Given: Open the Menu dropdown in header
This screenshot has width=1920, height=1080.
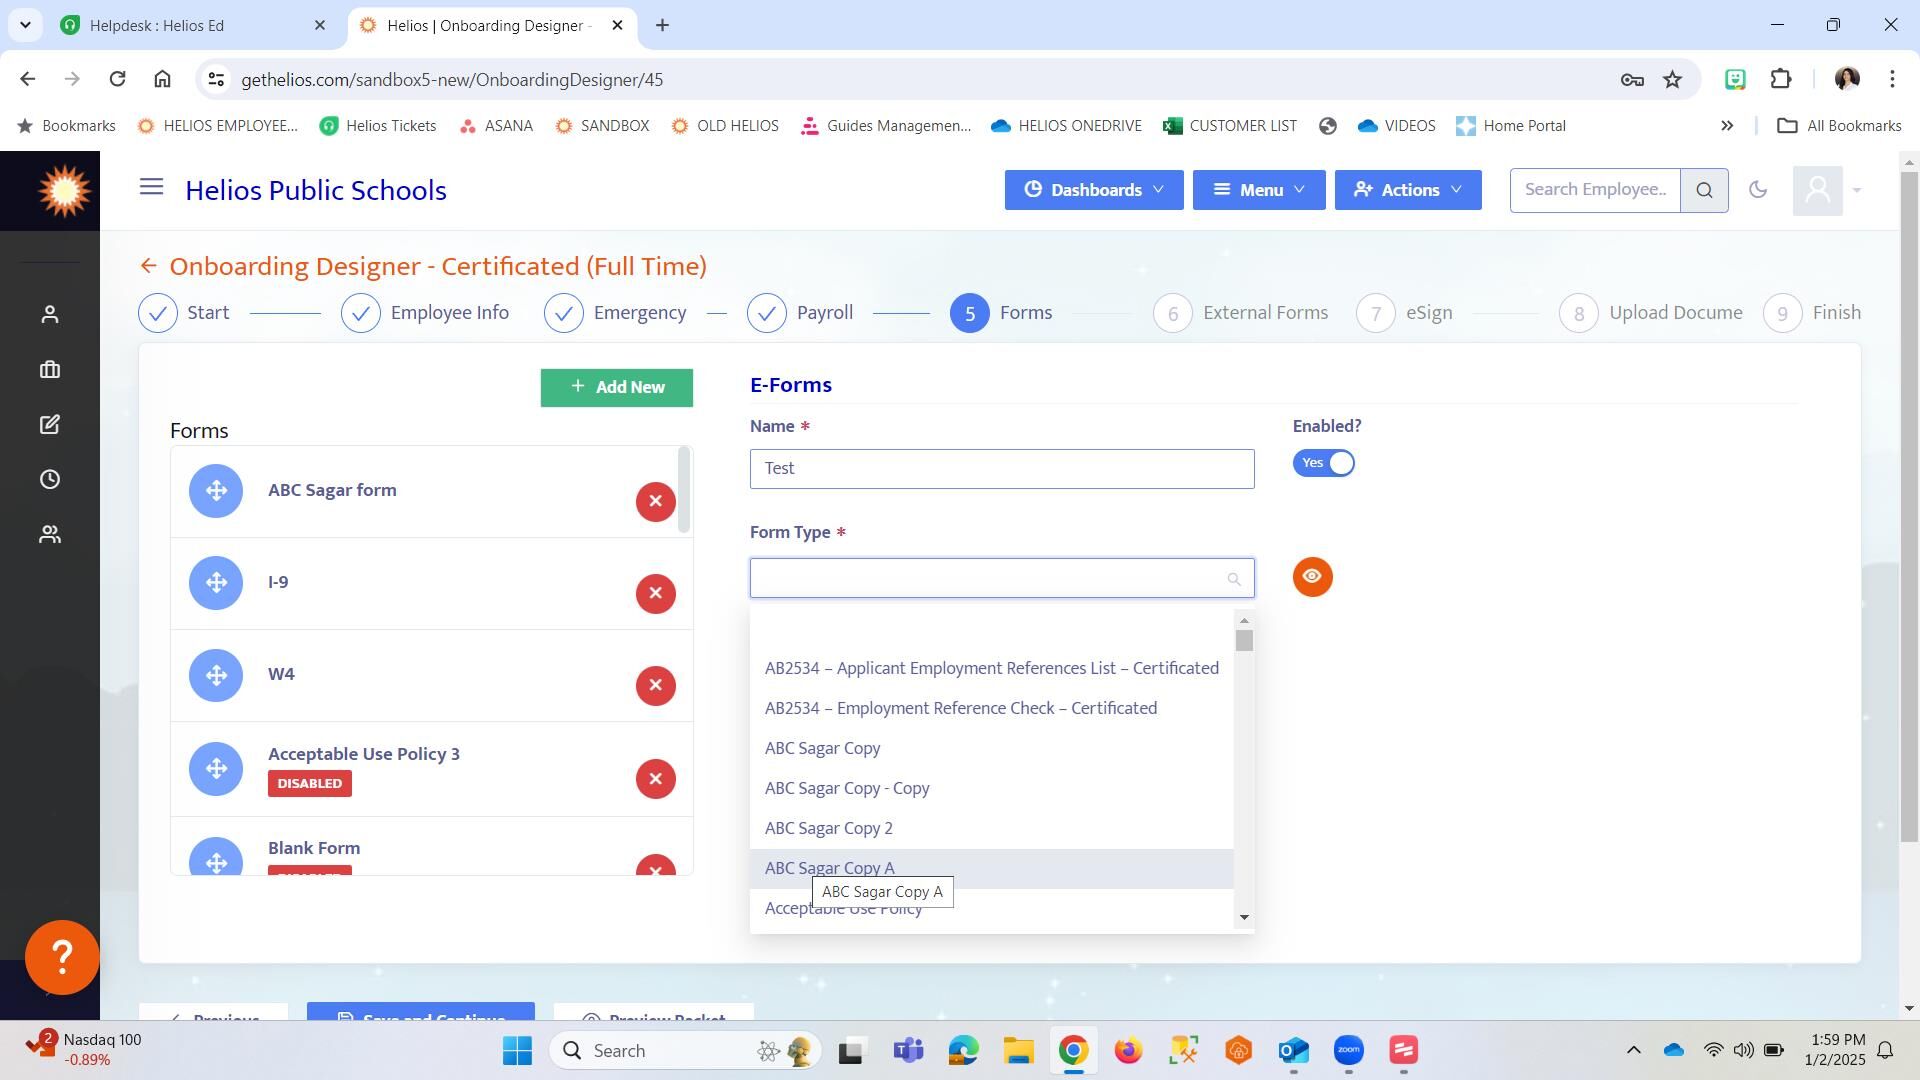Looking at the screenshot, I should pyautogui.click(x=1258, y=190).
